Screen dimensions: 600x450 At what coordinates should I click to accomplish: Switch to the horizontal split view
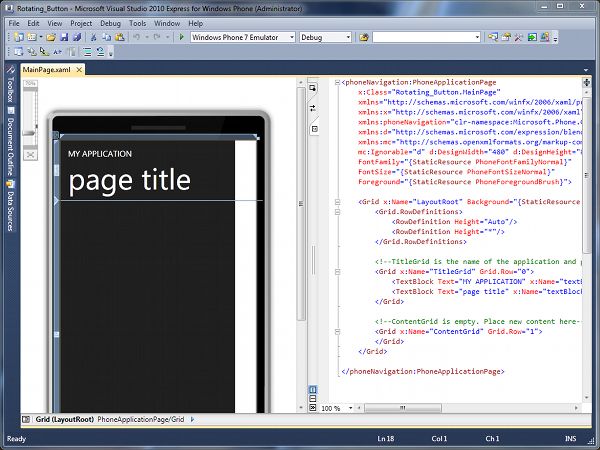point(313,399)
